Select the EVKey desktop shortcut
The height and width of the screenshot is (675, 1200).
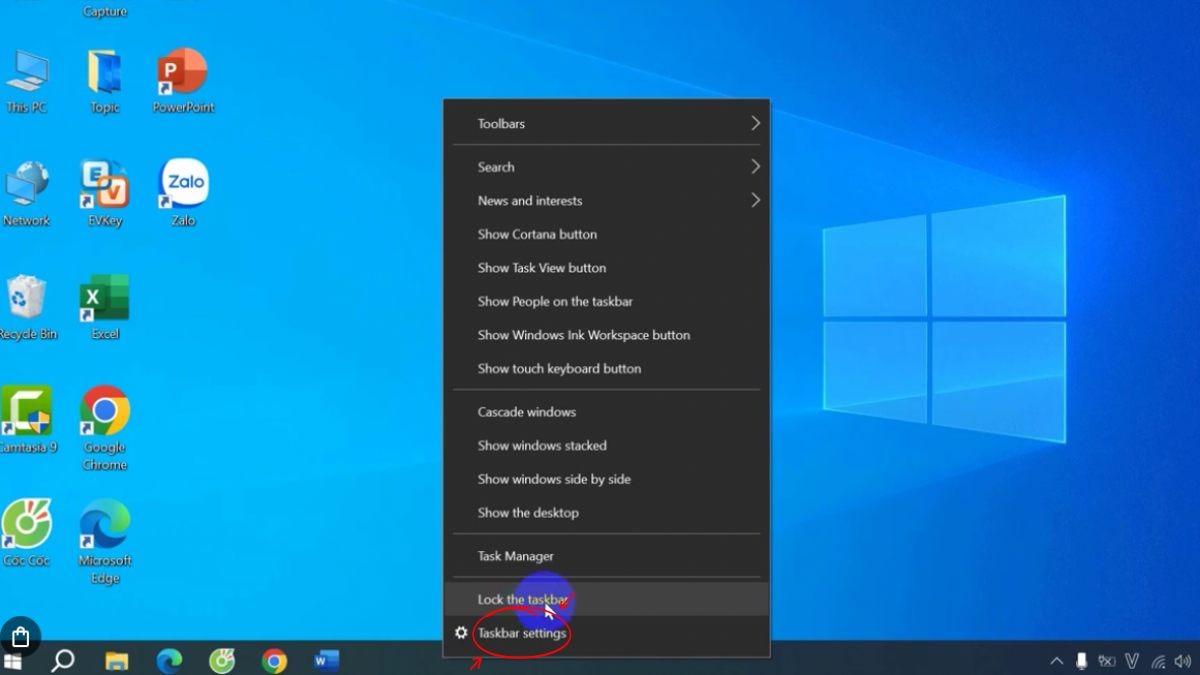tap(105, 193)
